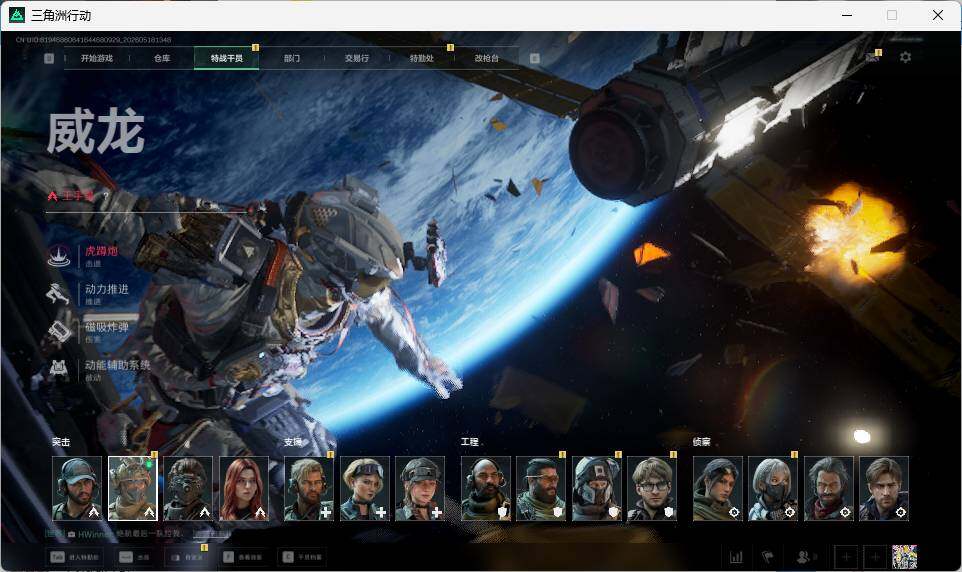Screen dimensions: 962x572
Task: Close the 三角洲行动 window
Action: pyautogui.click(x=938, y=15)
